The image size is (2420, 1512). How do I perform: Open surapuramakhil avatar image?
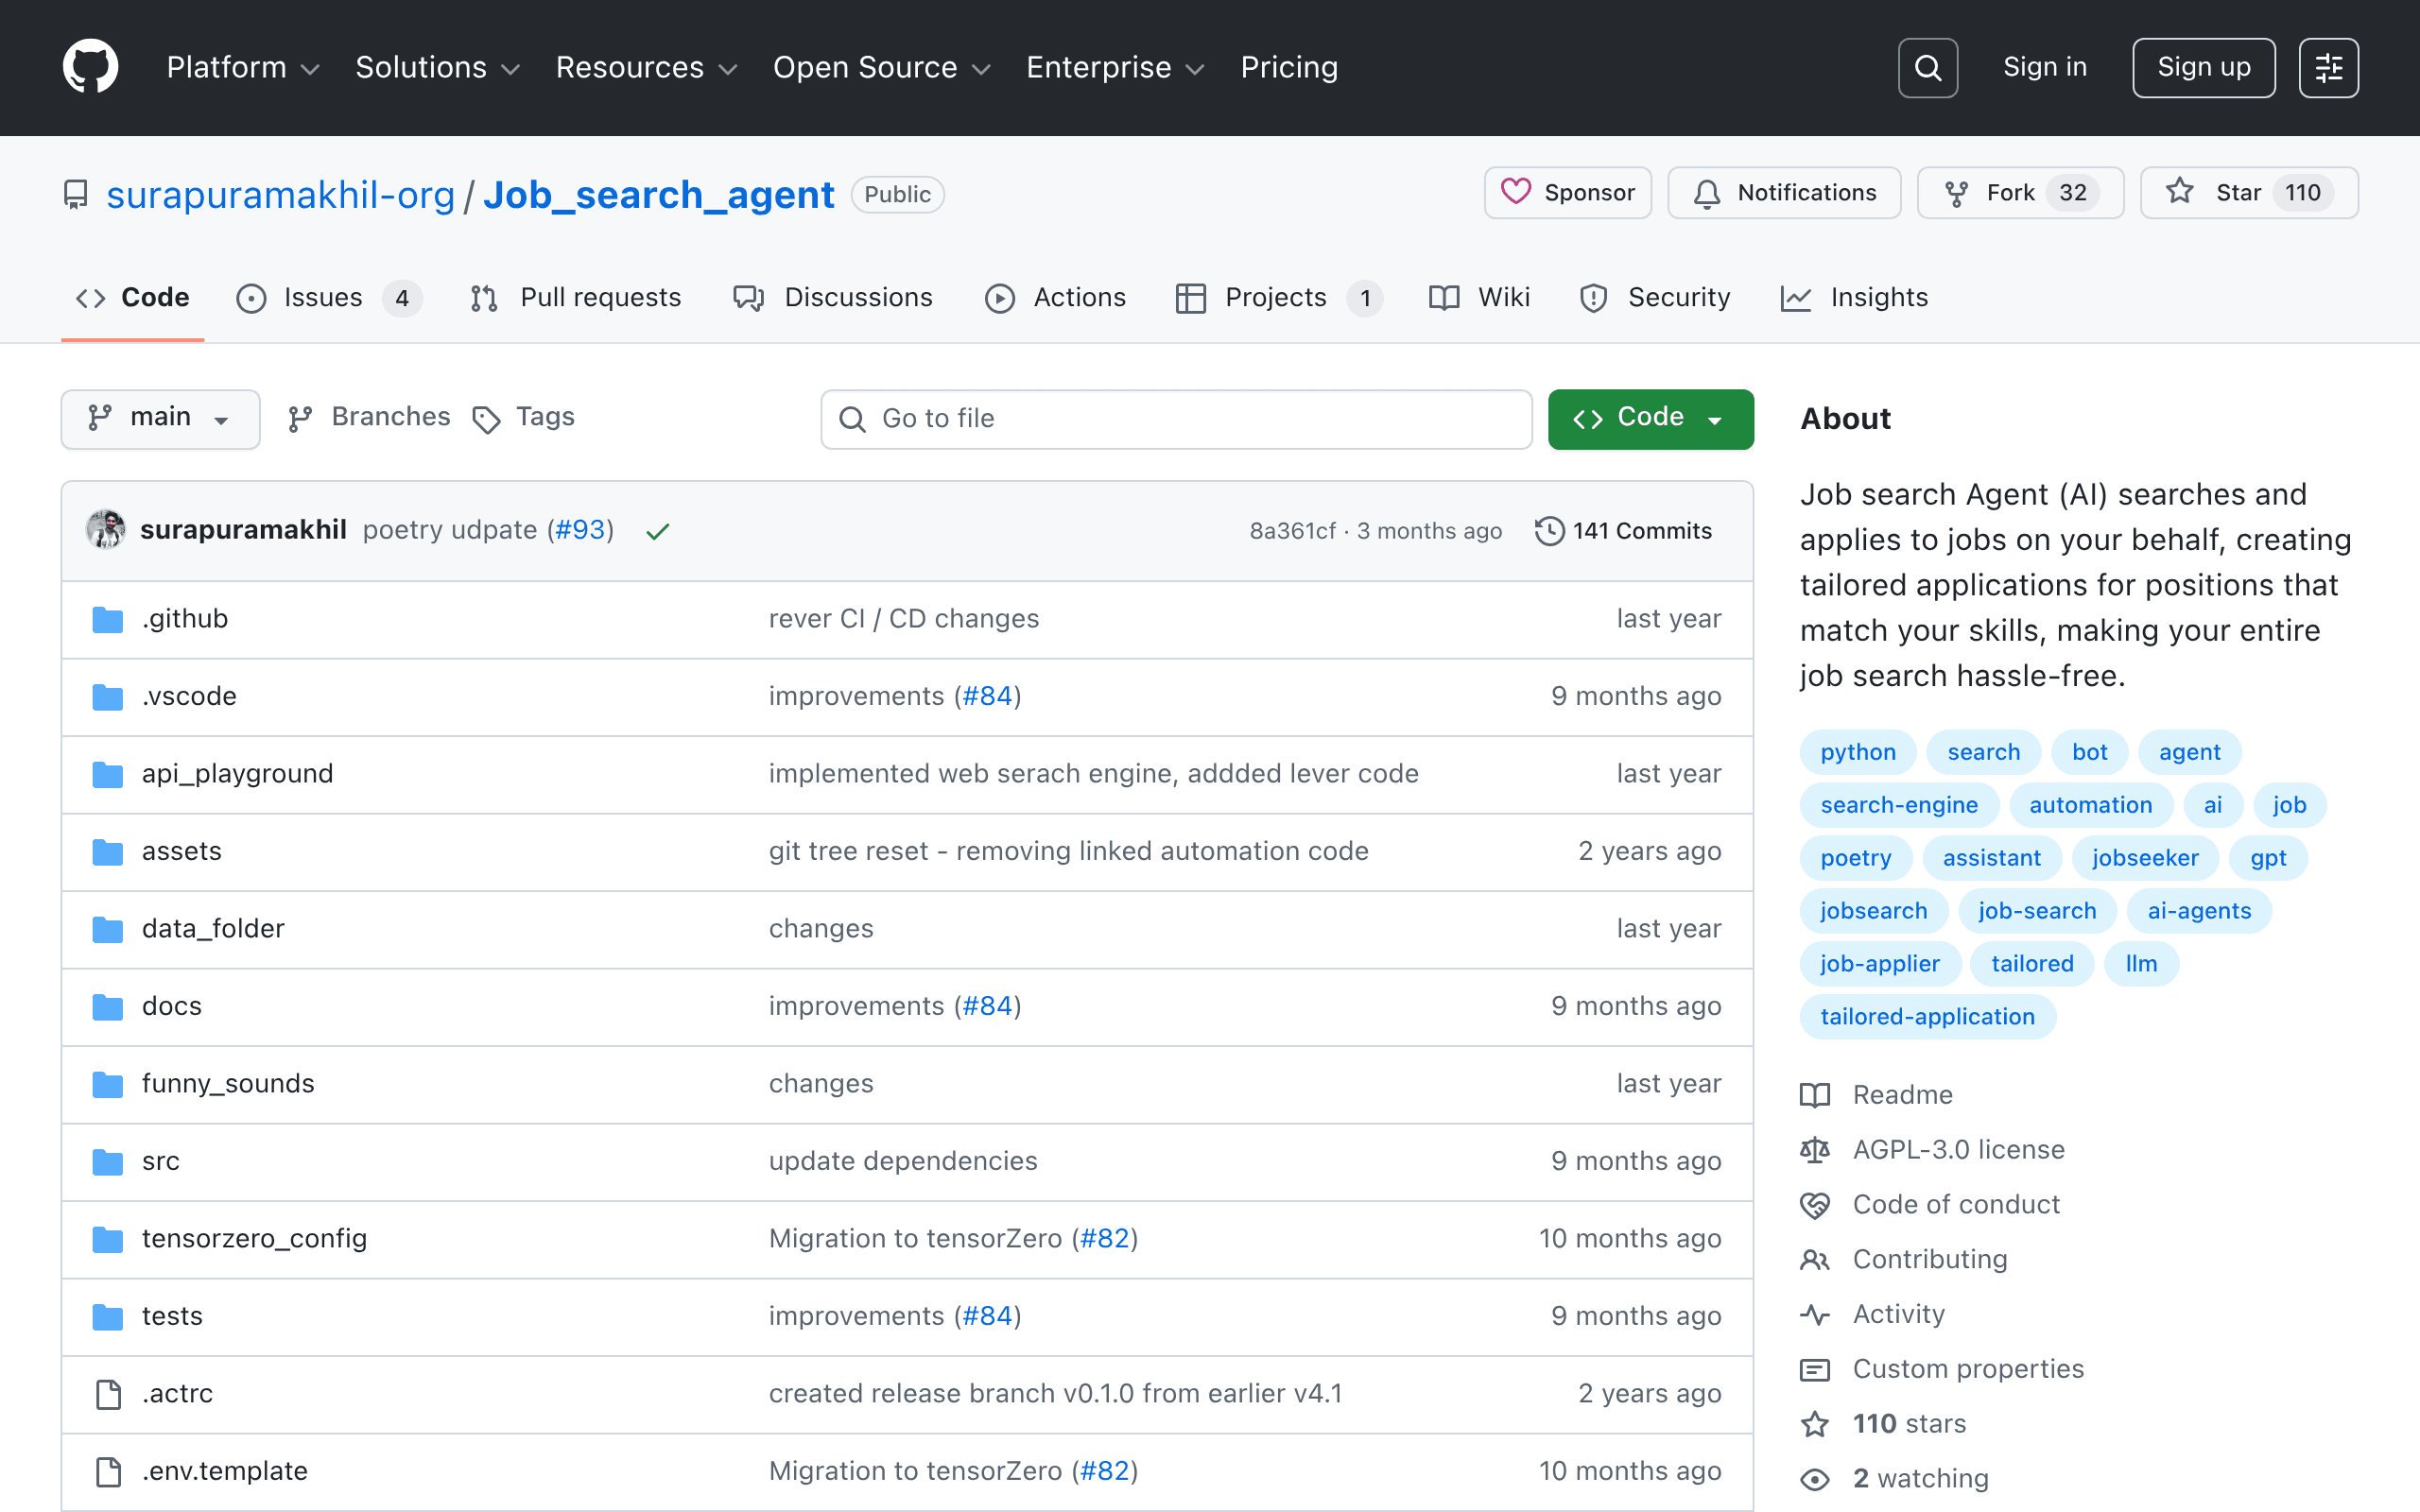(x=106, y=529)
